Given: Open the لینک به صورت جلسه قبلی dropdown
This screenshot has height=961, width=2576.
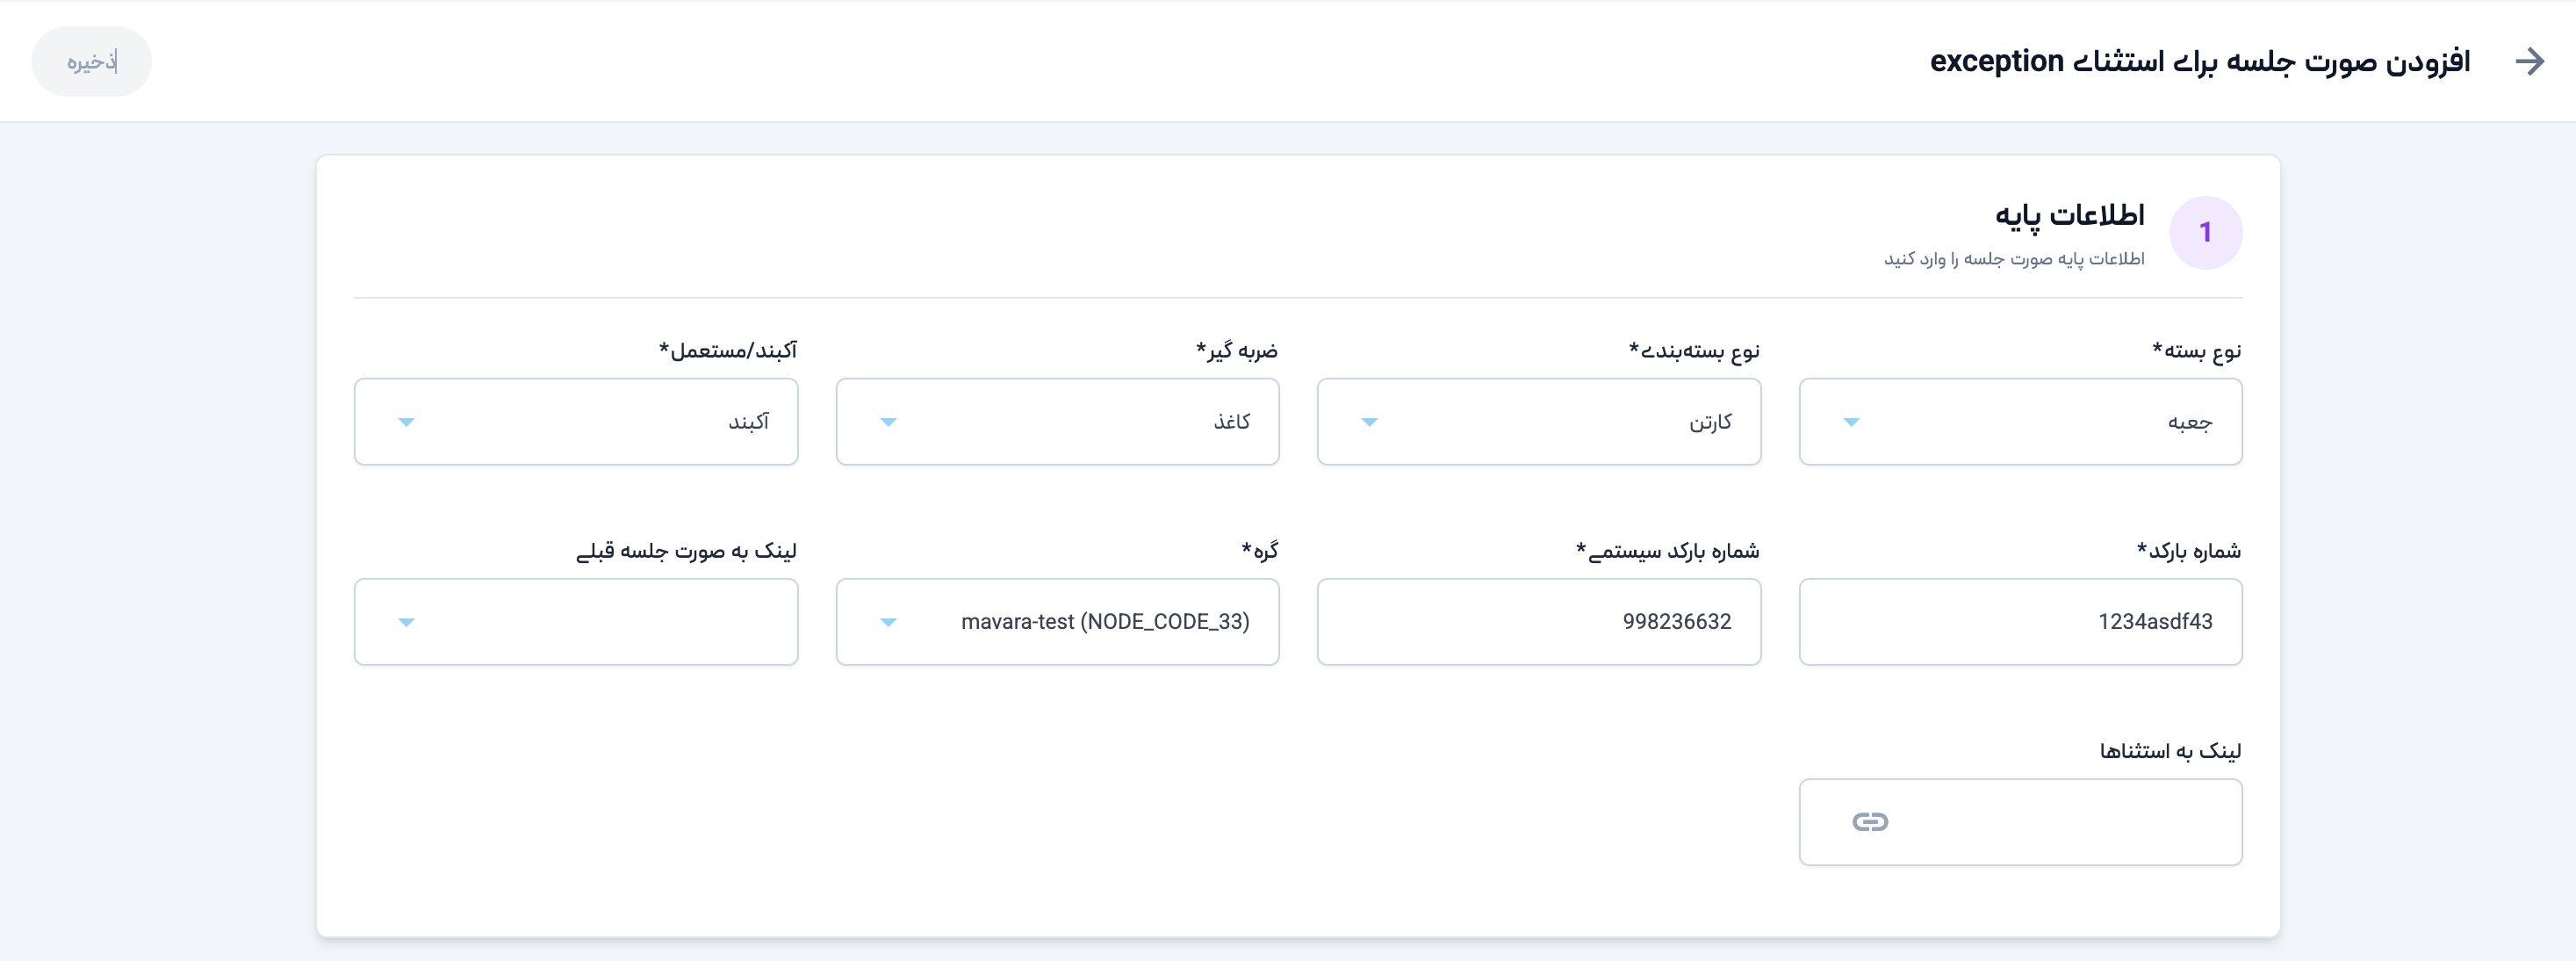Looking at the screenshot, I should [x=576, y=622].
